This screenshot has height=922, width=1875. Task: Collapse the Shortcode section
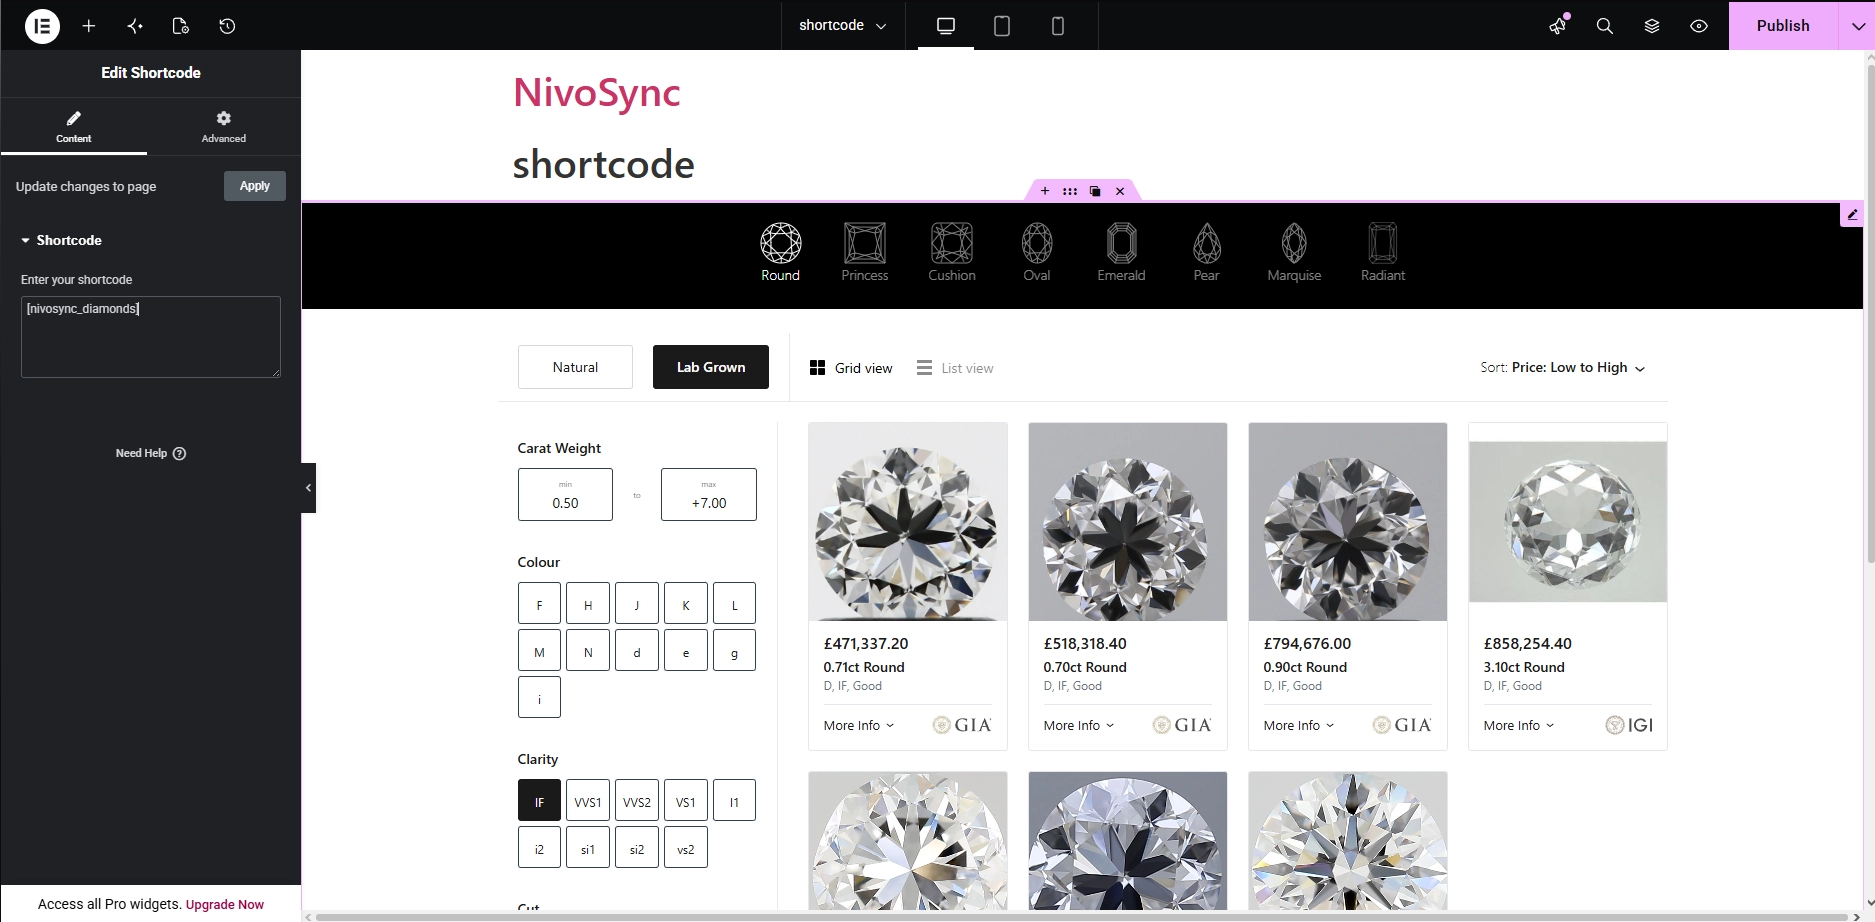pyautogui.click(x=61, y=240)
